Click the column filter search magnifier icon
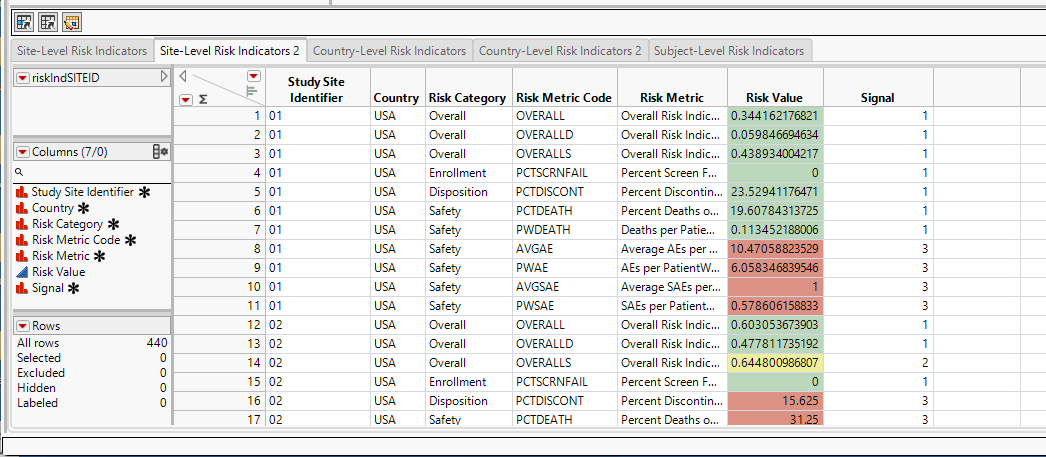The image size is (1046, 457). click(x=19, y=172)
